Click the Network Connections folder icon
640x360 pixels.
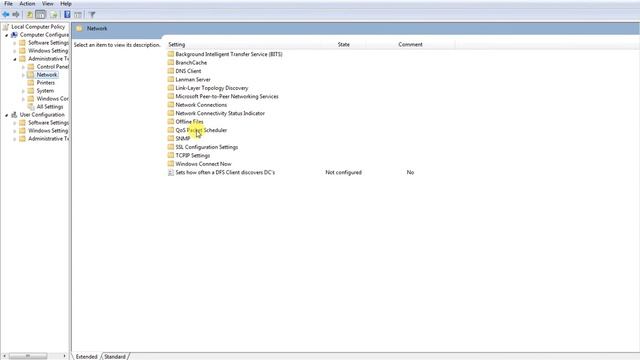(x=171, y=105)
